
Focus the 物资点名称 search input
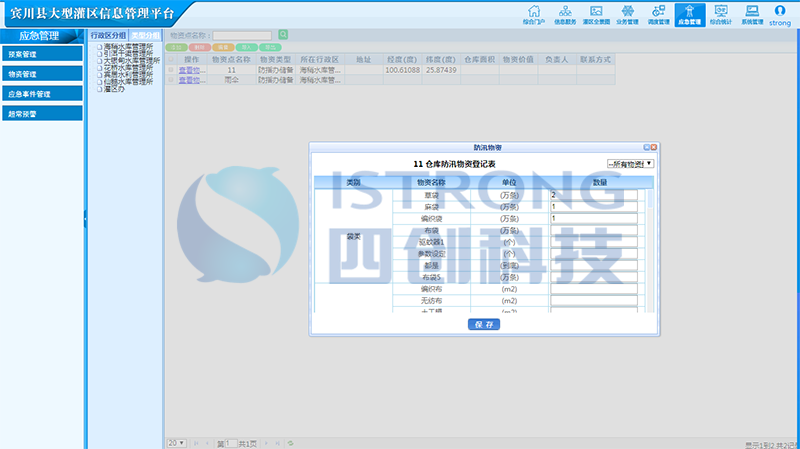pos(242,35)
